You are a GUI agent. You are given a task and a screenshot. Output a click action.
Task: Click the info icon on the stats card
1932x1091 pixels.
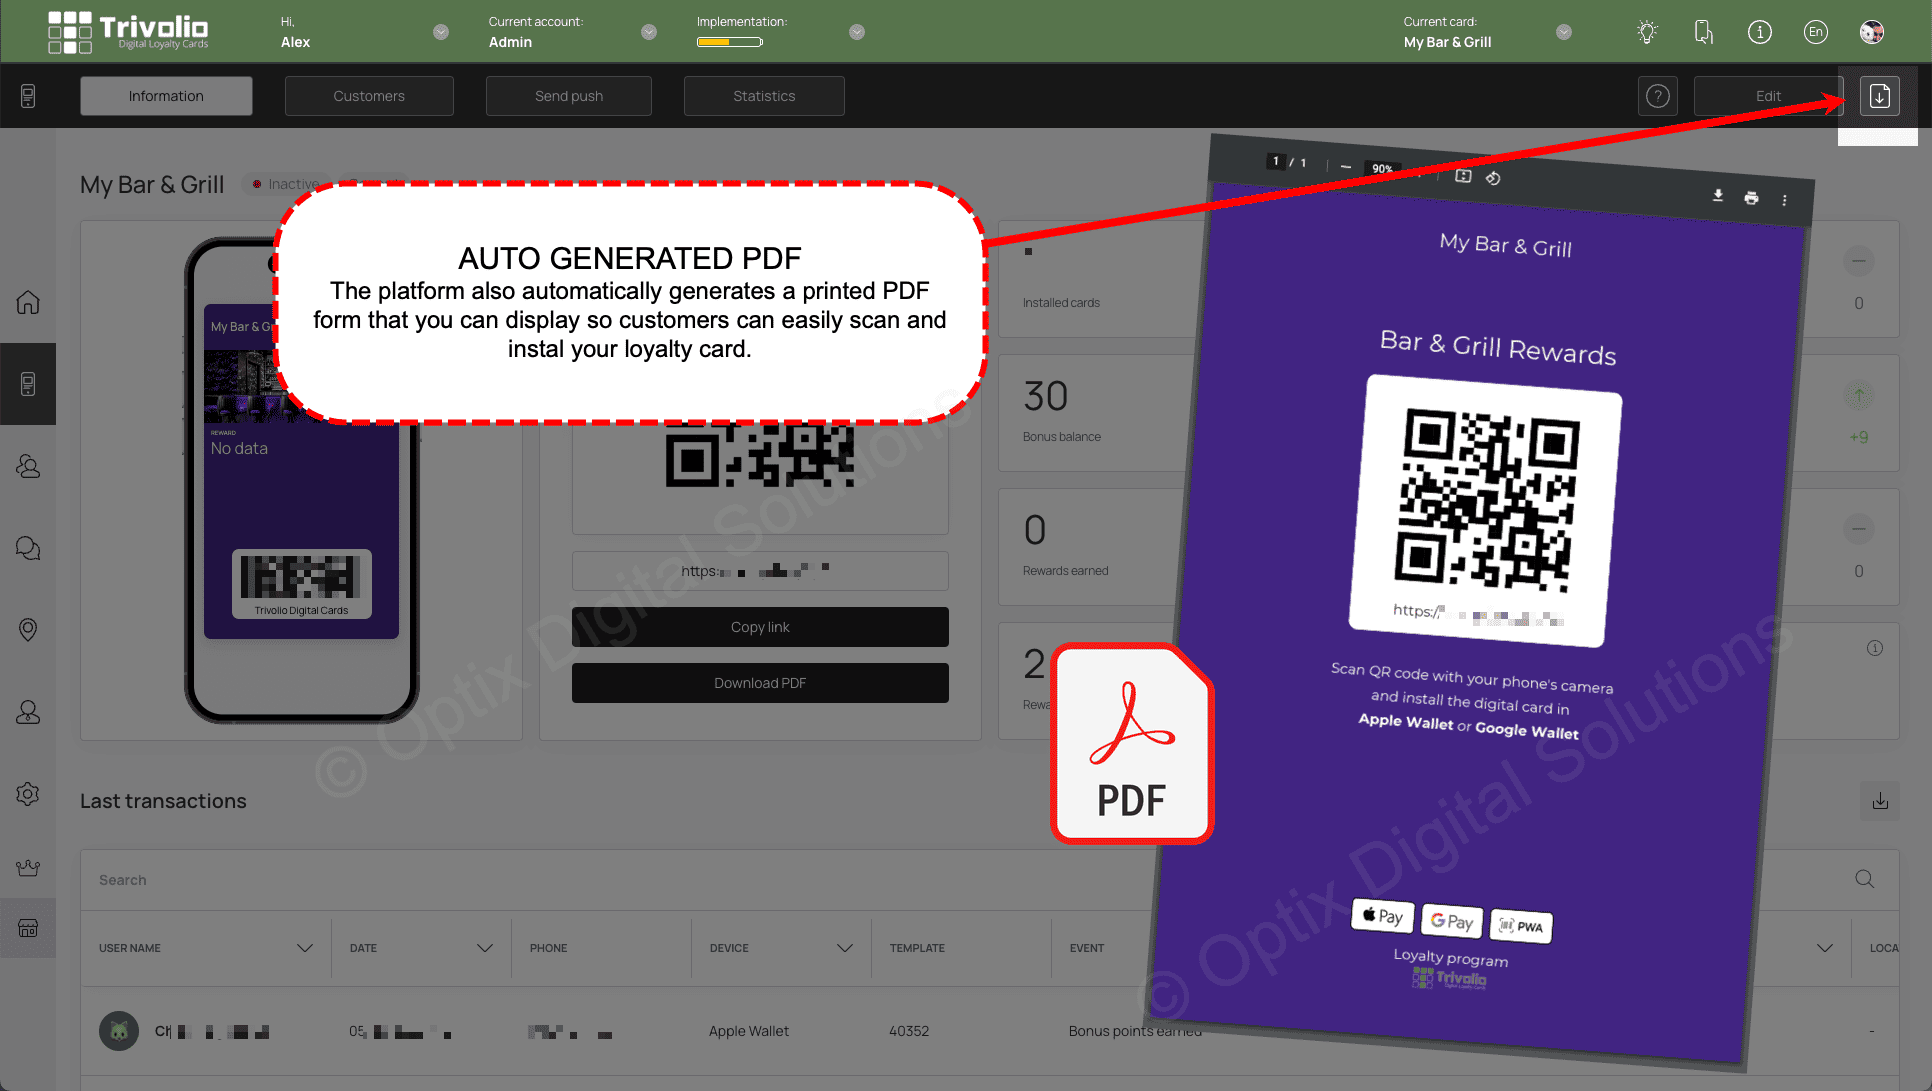click(1875, 648)
